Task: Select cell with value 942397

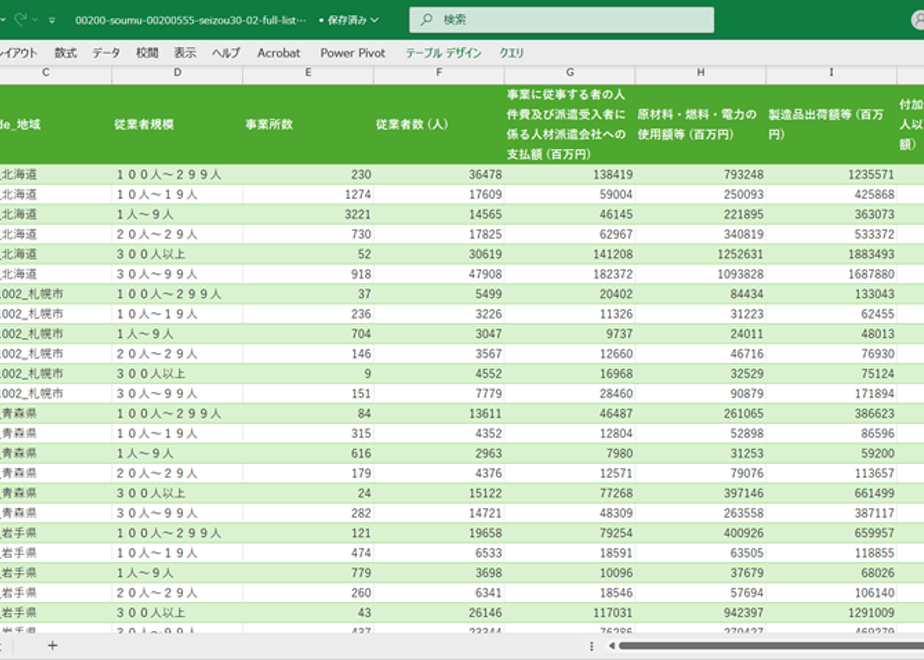Action: click(x=701, y=613)
